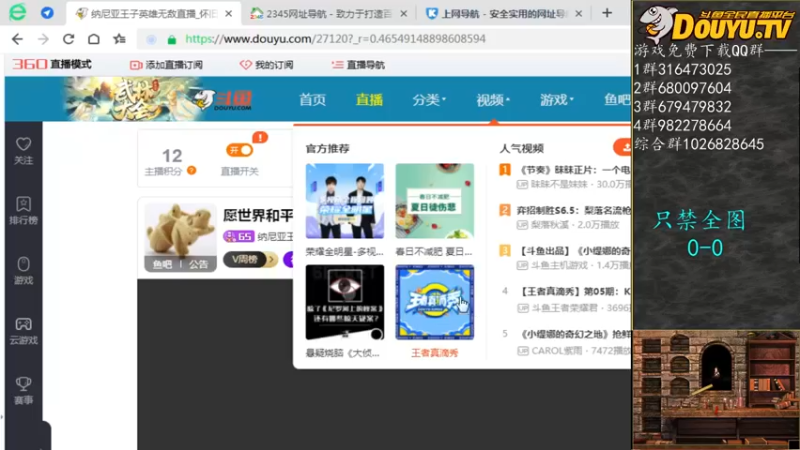This screenshot has width=800, height=450.
Task: Open a new tab with the plus button
Action: click(607, 13)
